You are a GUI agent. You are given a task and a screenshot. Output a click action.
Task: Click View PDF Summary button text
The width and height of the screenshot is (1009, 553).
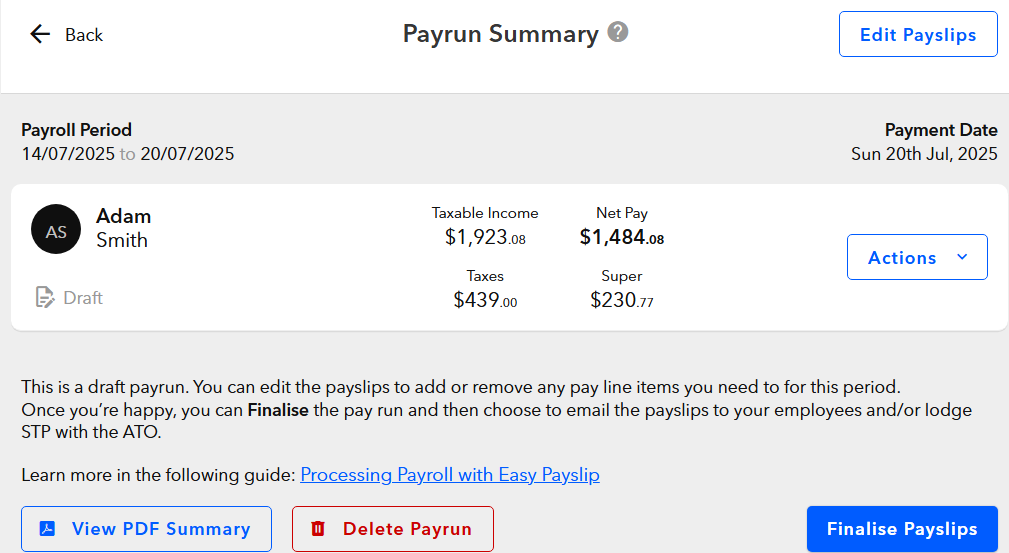coord(161,529)
